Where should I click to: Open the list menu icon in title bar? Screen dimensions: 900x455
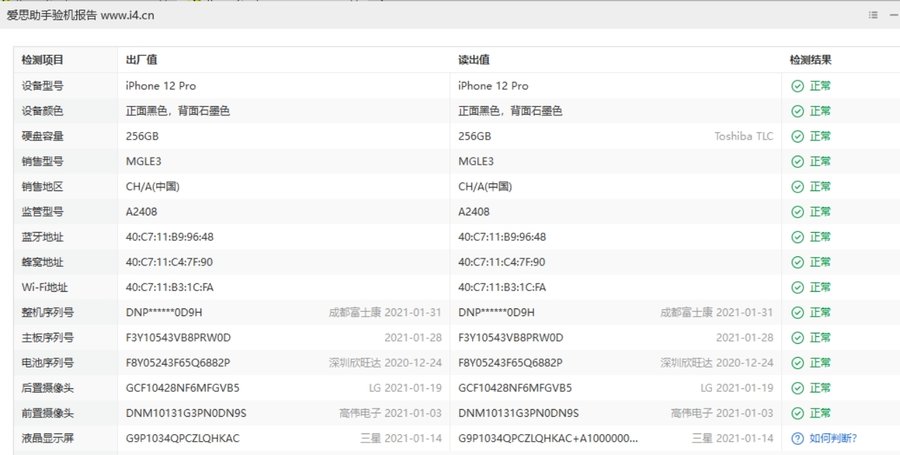pos(873,14)
